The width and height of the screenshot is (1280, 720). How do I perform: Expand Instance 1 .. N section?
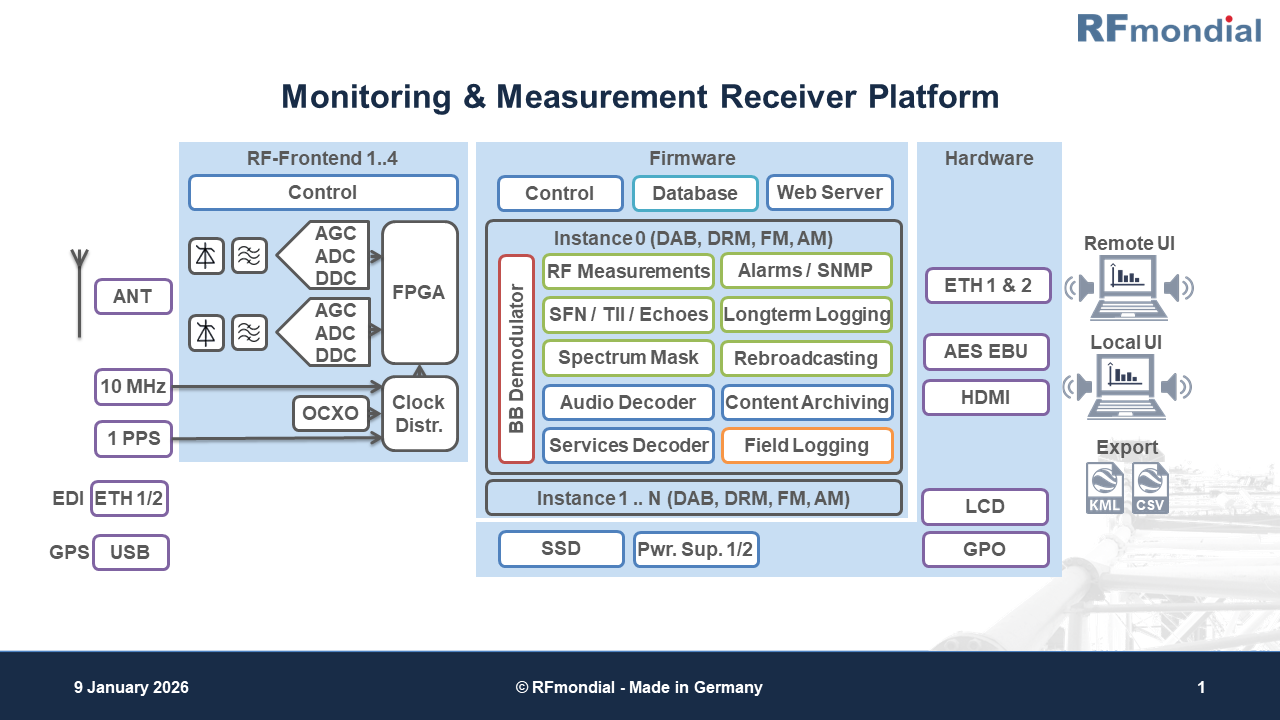pyautogui.click(x=693, y=497)
